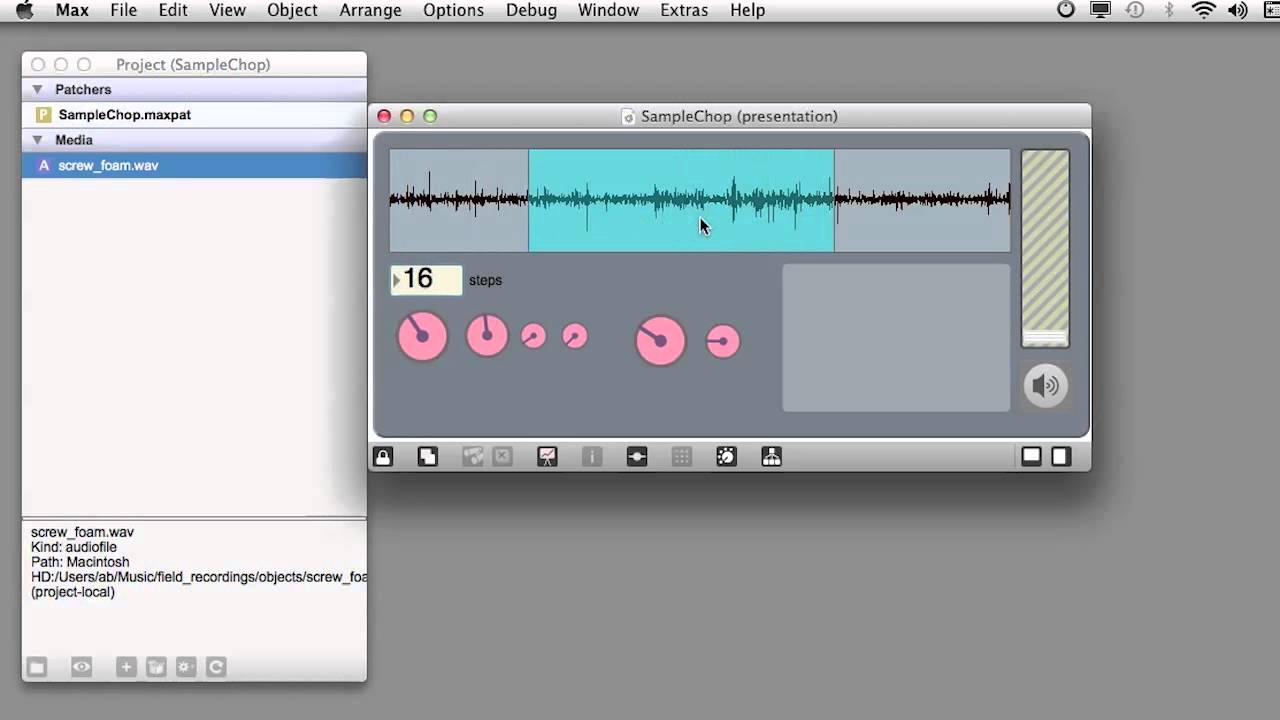Open the Options menu
This screenshot has width=1280, height=720.
click(453, 10)
